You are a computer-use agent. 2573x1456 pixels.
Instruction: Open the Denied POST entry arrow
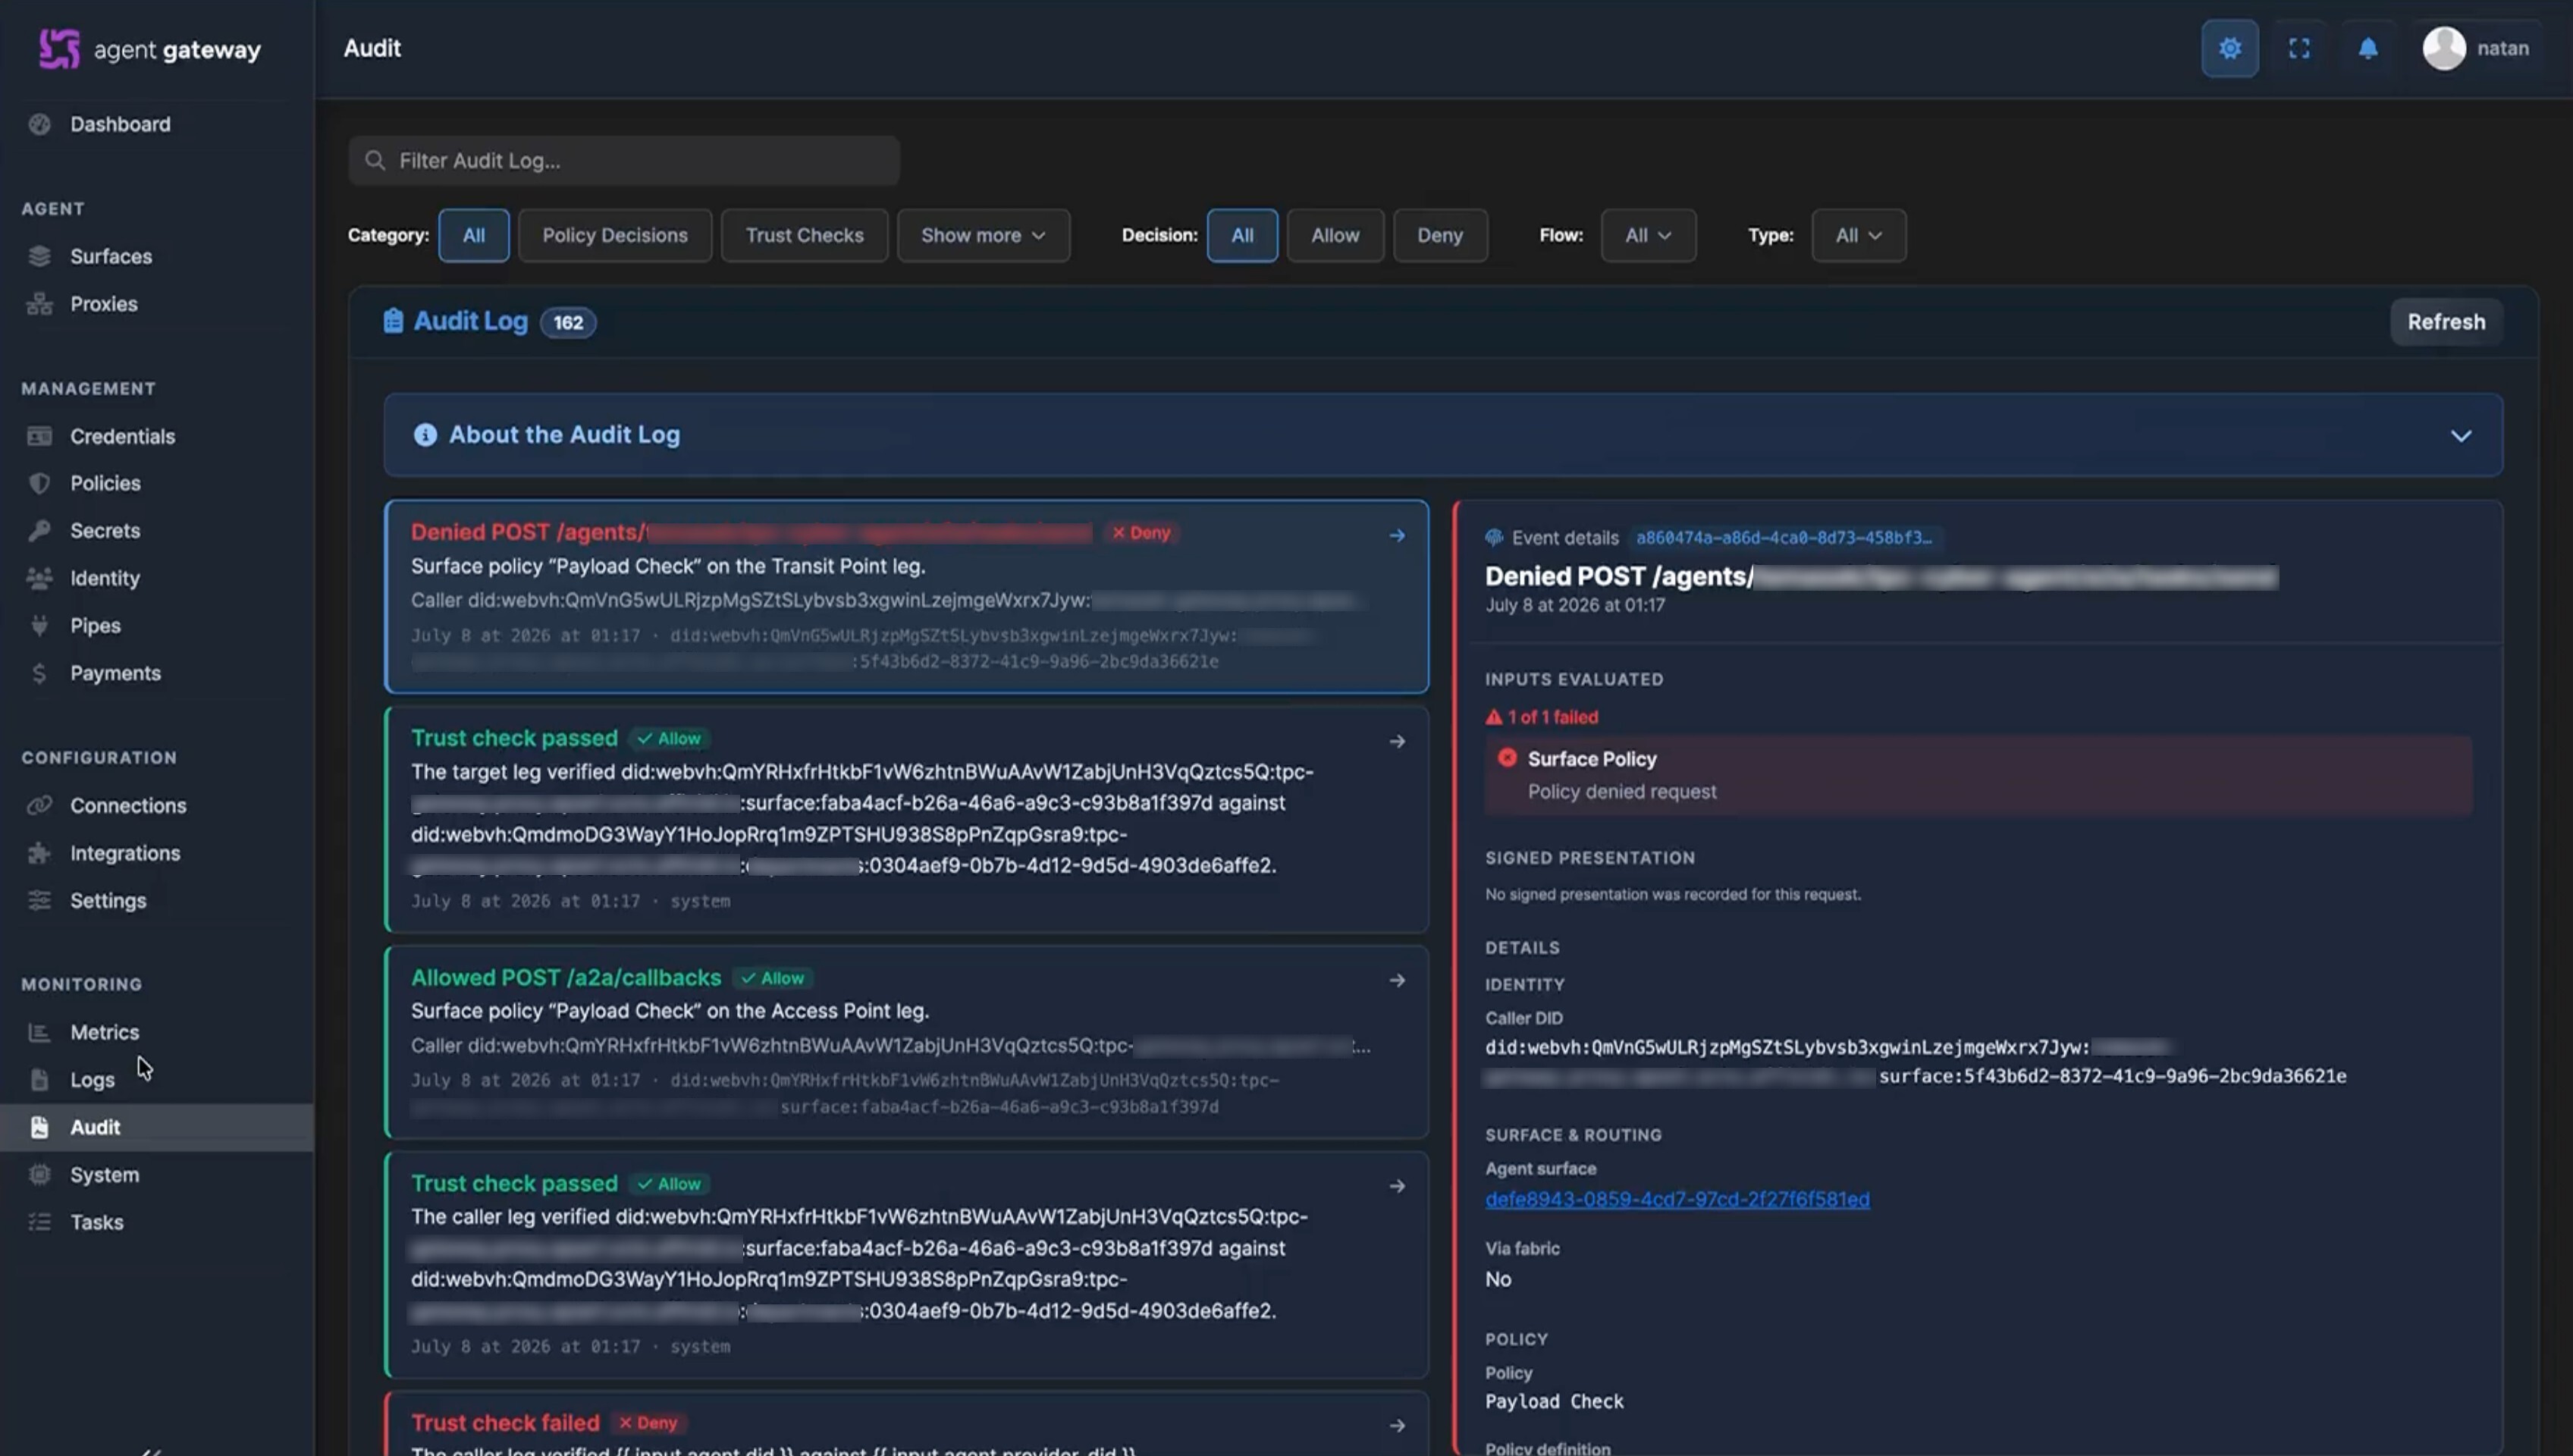point(1397,536)
